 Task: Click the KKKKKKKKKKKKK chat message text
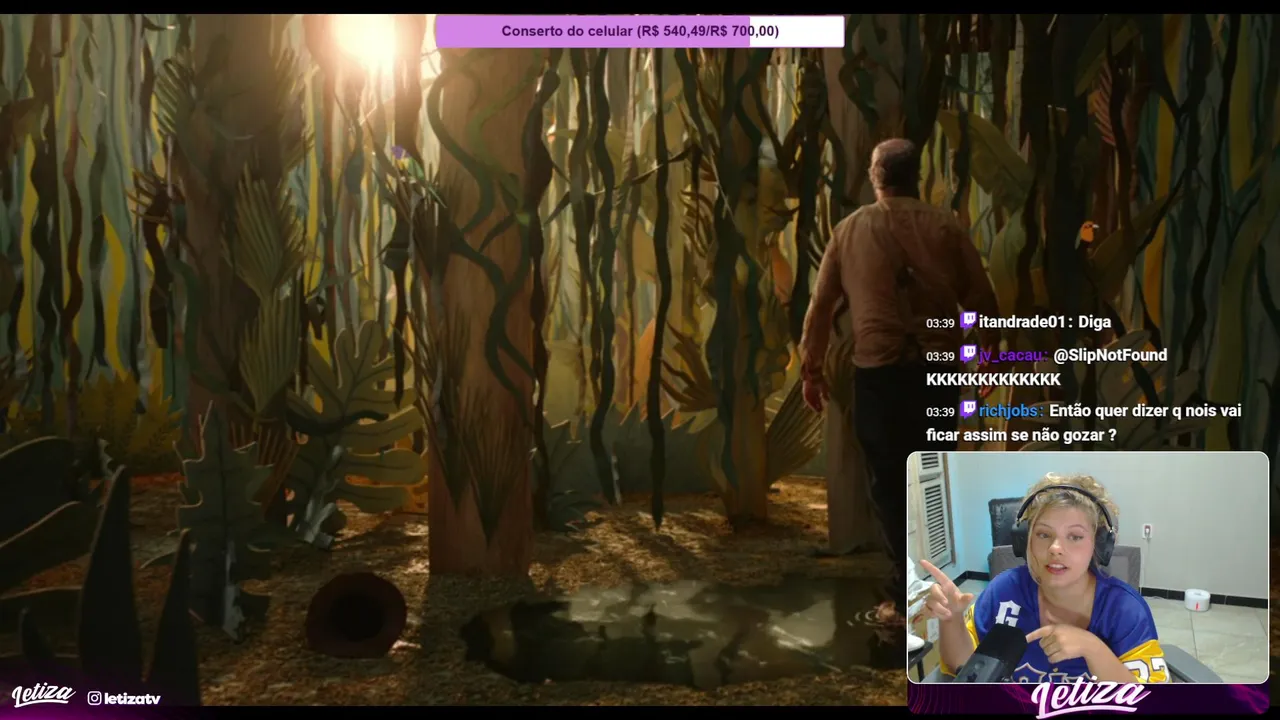pos(993,380)
